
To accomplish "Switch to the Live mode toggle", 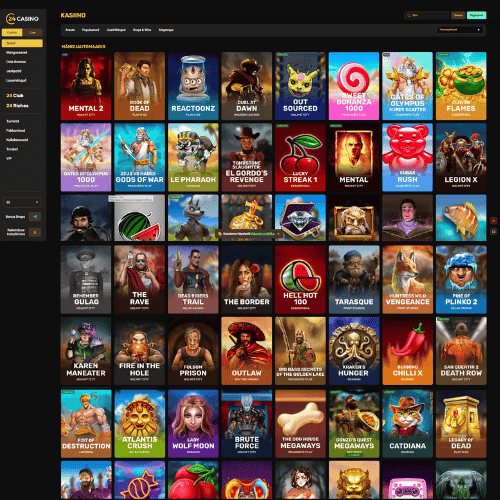I will [32, 32].
